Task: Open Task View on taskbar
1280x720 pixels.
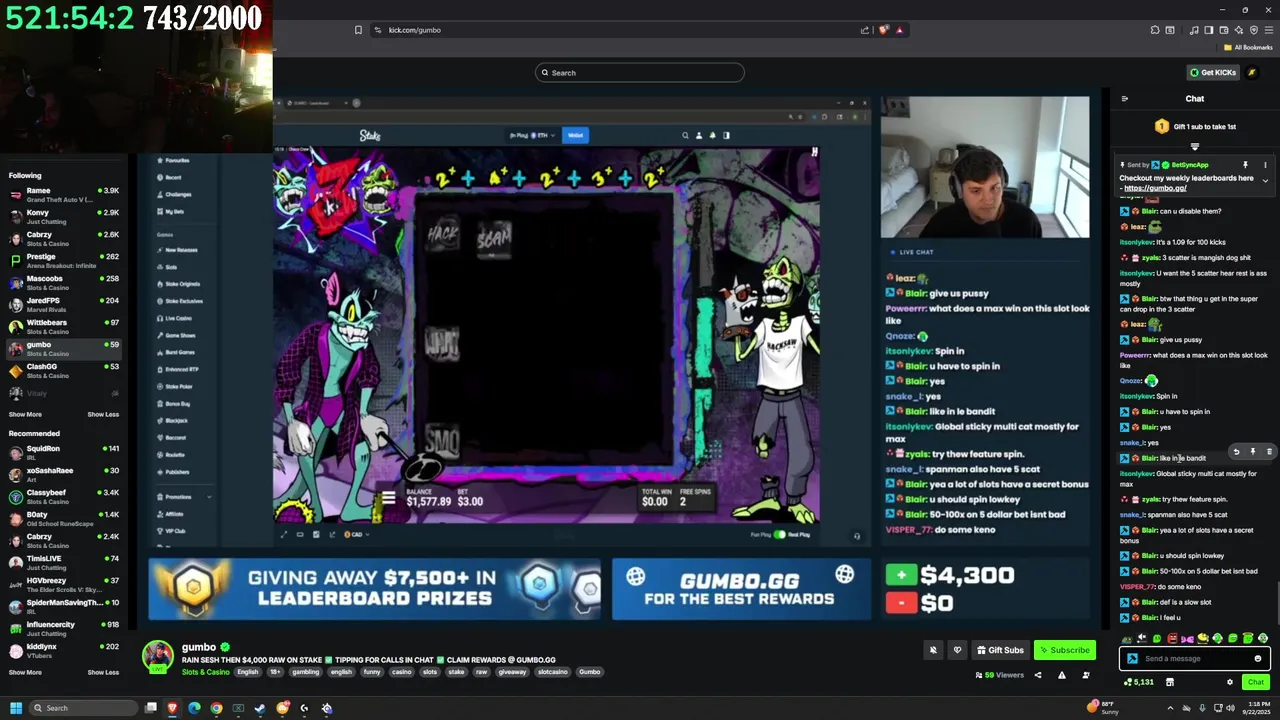Action: [x=150, y=708]
